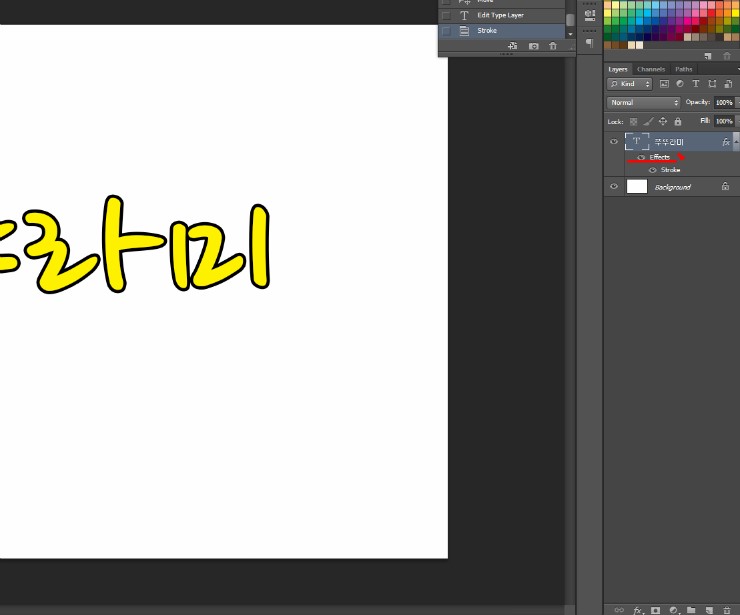Toggle visibility of the text layer
Viewport: 740px width, 615px height.
point(614,142)
